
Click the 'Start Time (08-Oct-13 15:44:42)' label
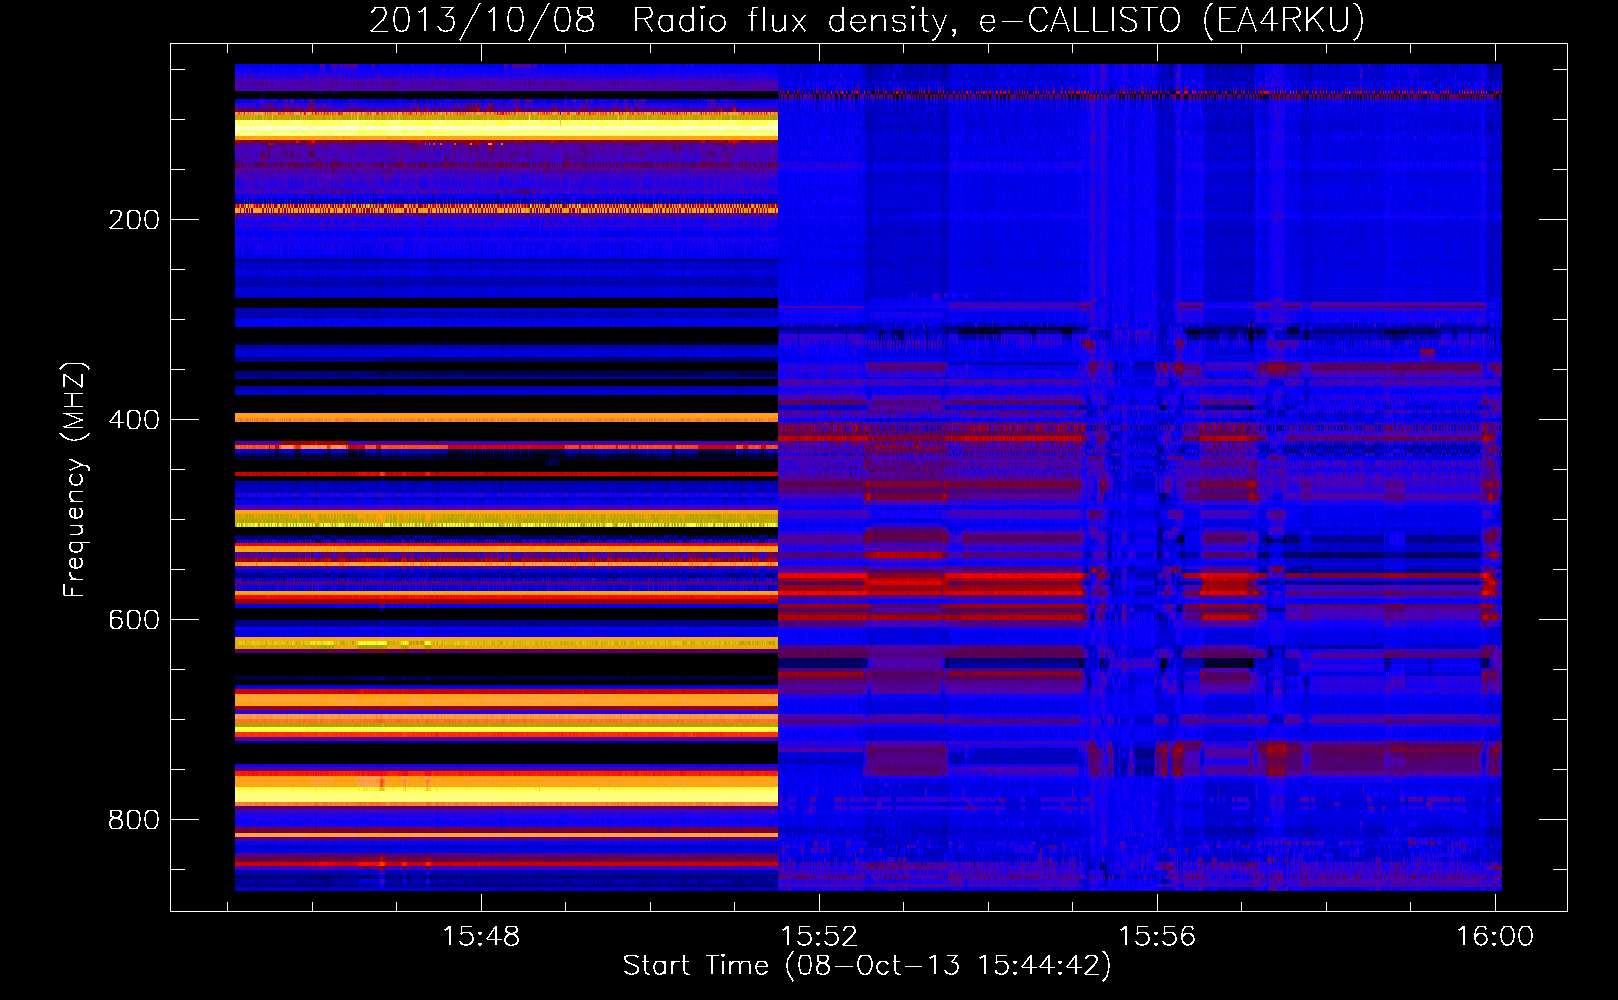[867, 966]
